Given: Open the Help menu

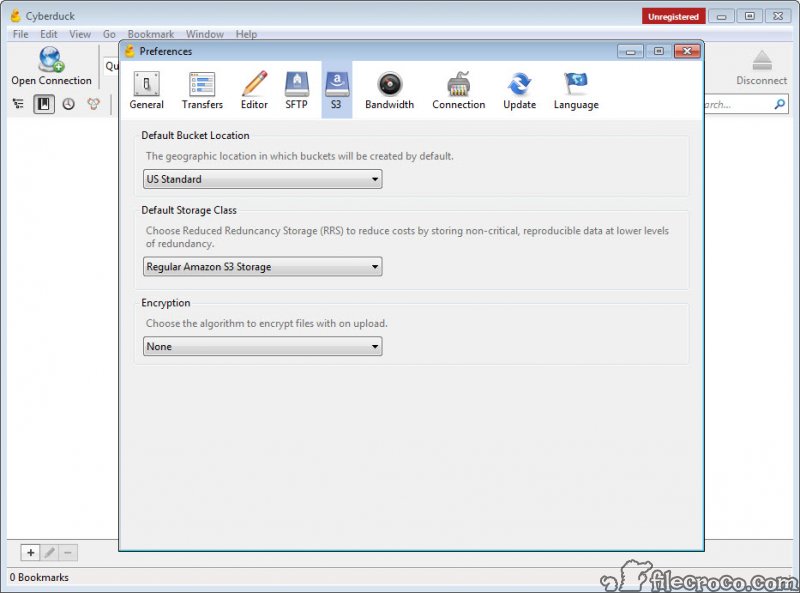Looking at the screenshot, I should (246, 34).
